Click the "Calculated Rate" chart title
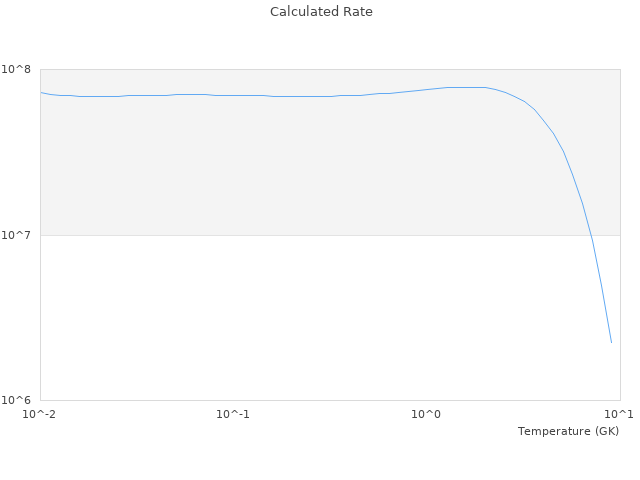The height and width of the screenshot is (480, 640). click(320, 12)
